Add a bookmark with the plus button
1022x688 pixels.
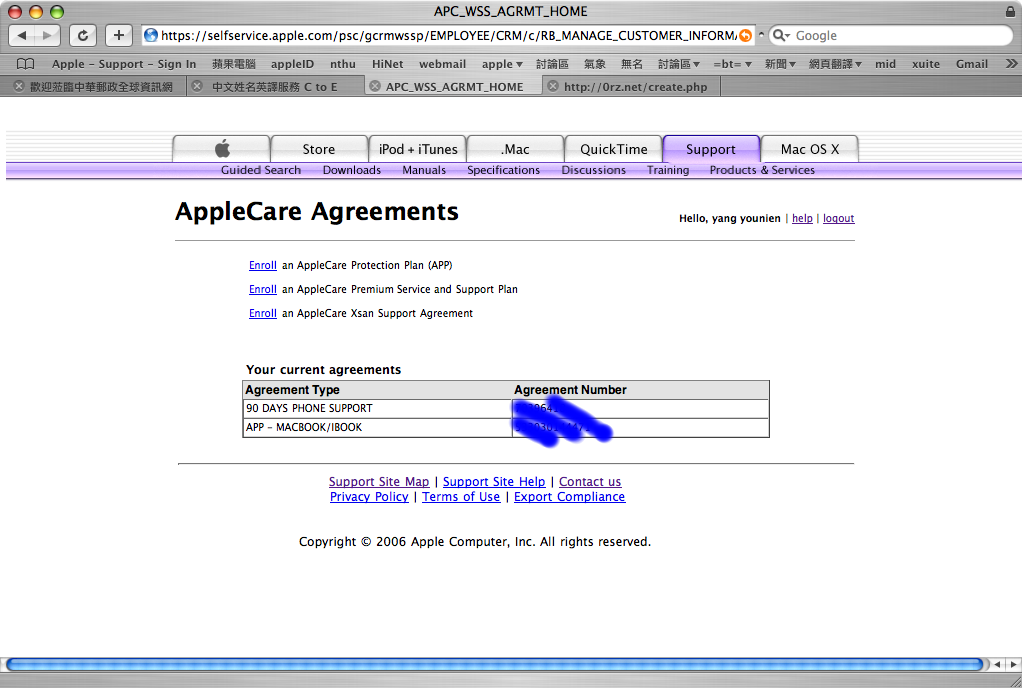click(119, 35)
